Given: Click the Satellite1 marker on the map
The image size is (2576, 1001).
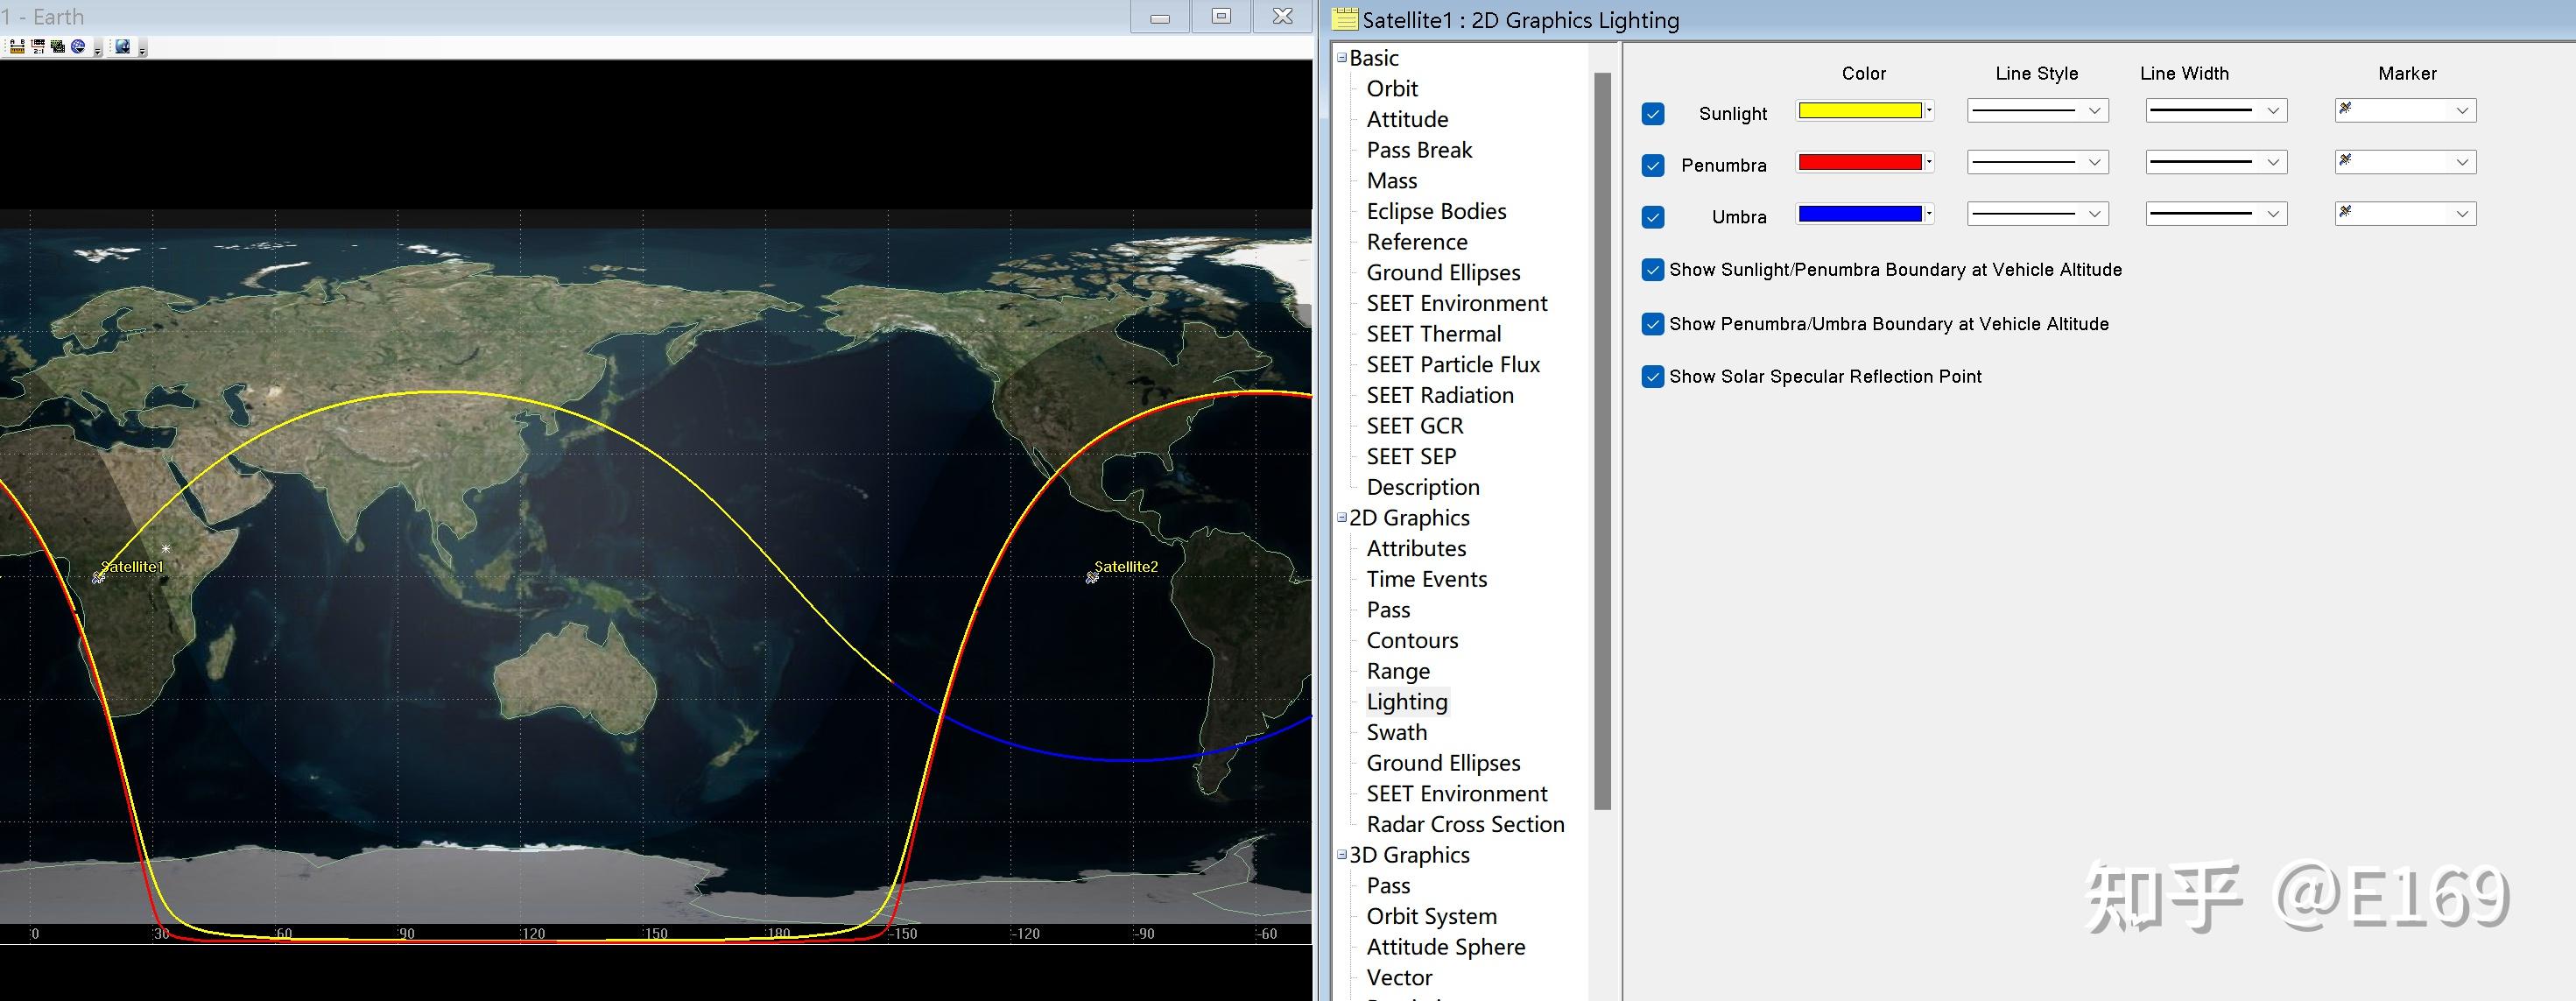Looking at the screenshot, I should coord(98,577).
